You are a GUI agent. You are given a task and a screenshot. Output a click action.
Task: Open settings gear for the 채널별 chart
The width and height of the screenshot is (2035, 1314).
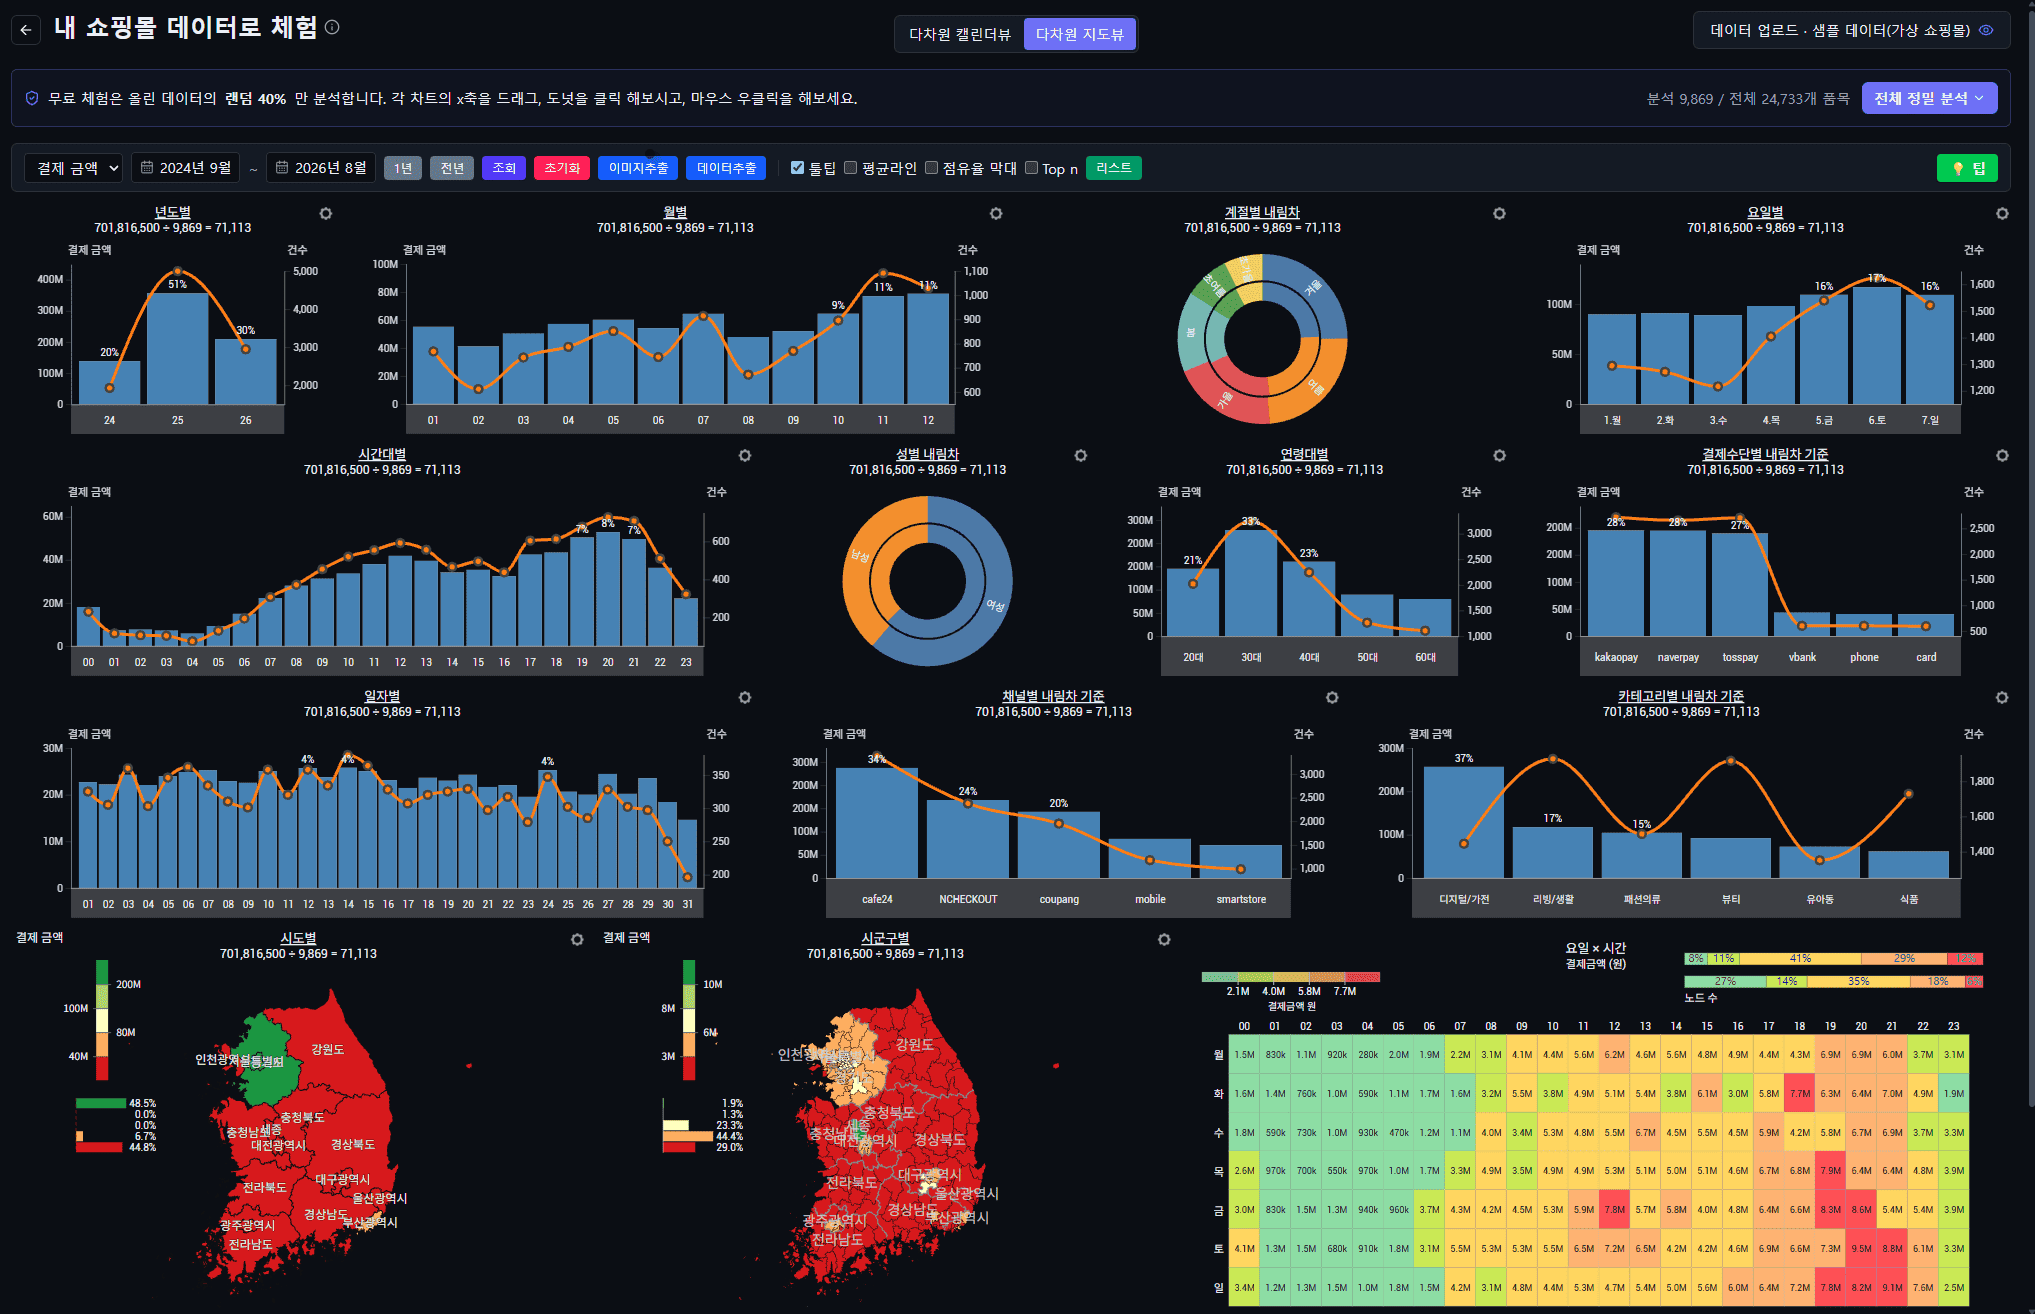click(1332, 697)
